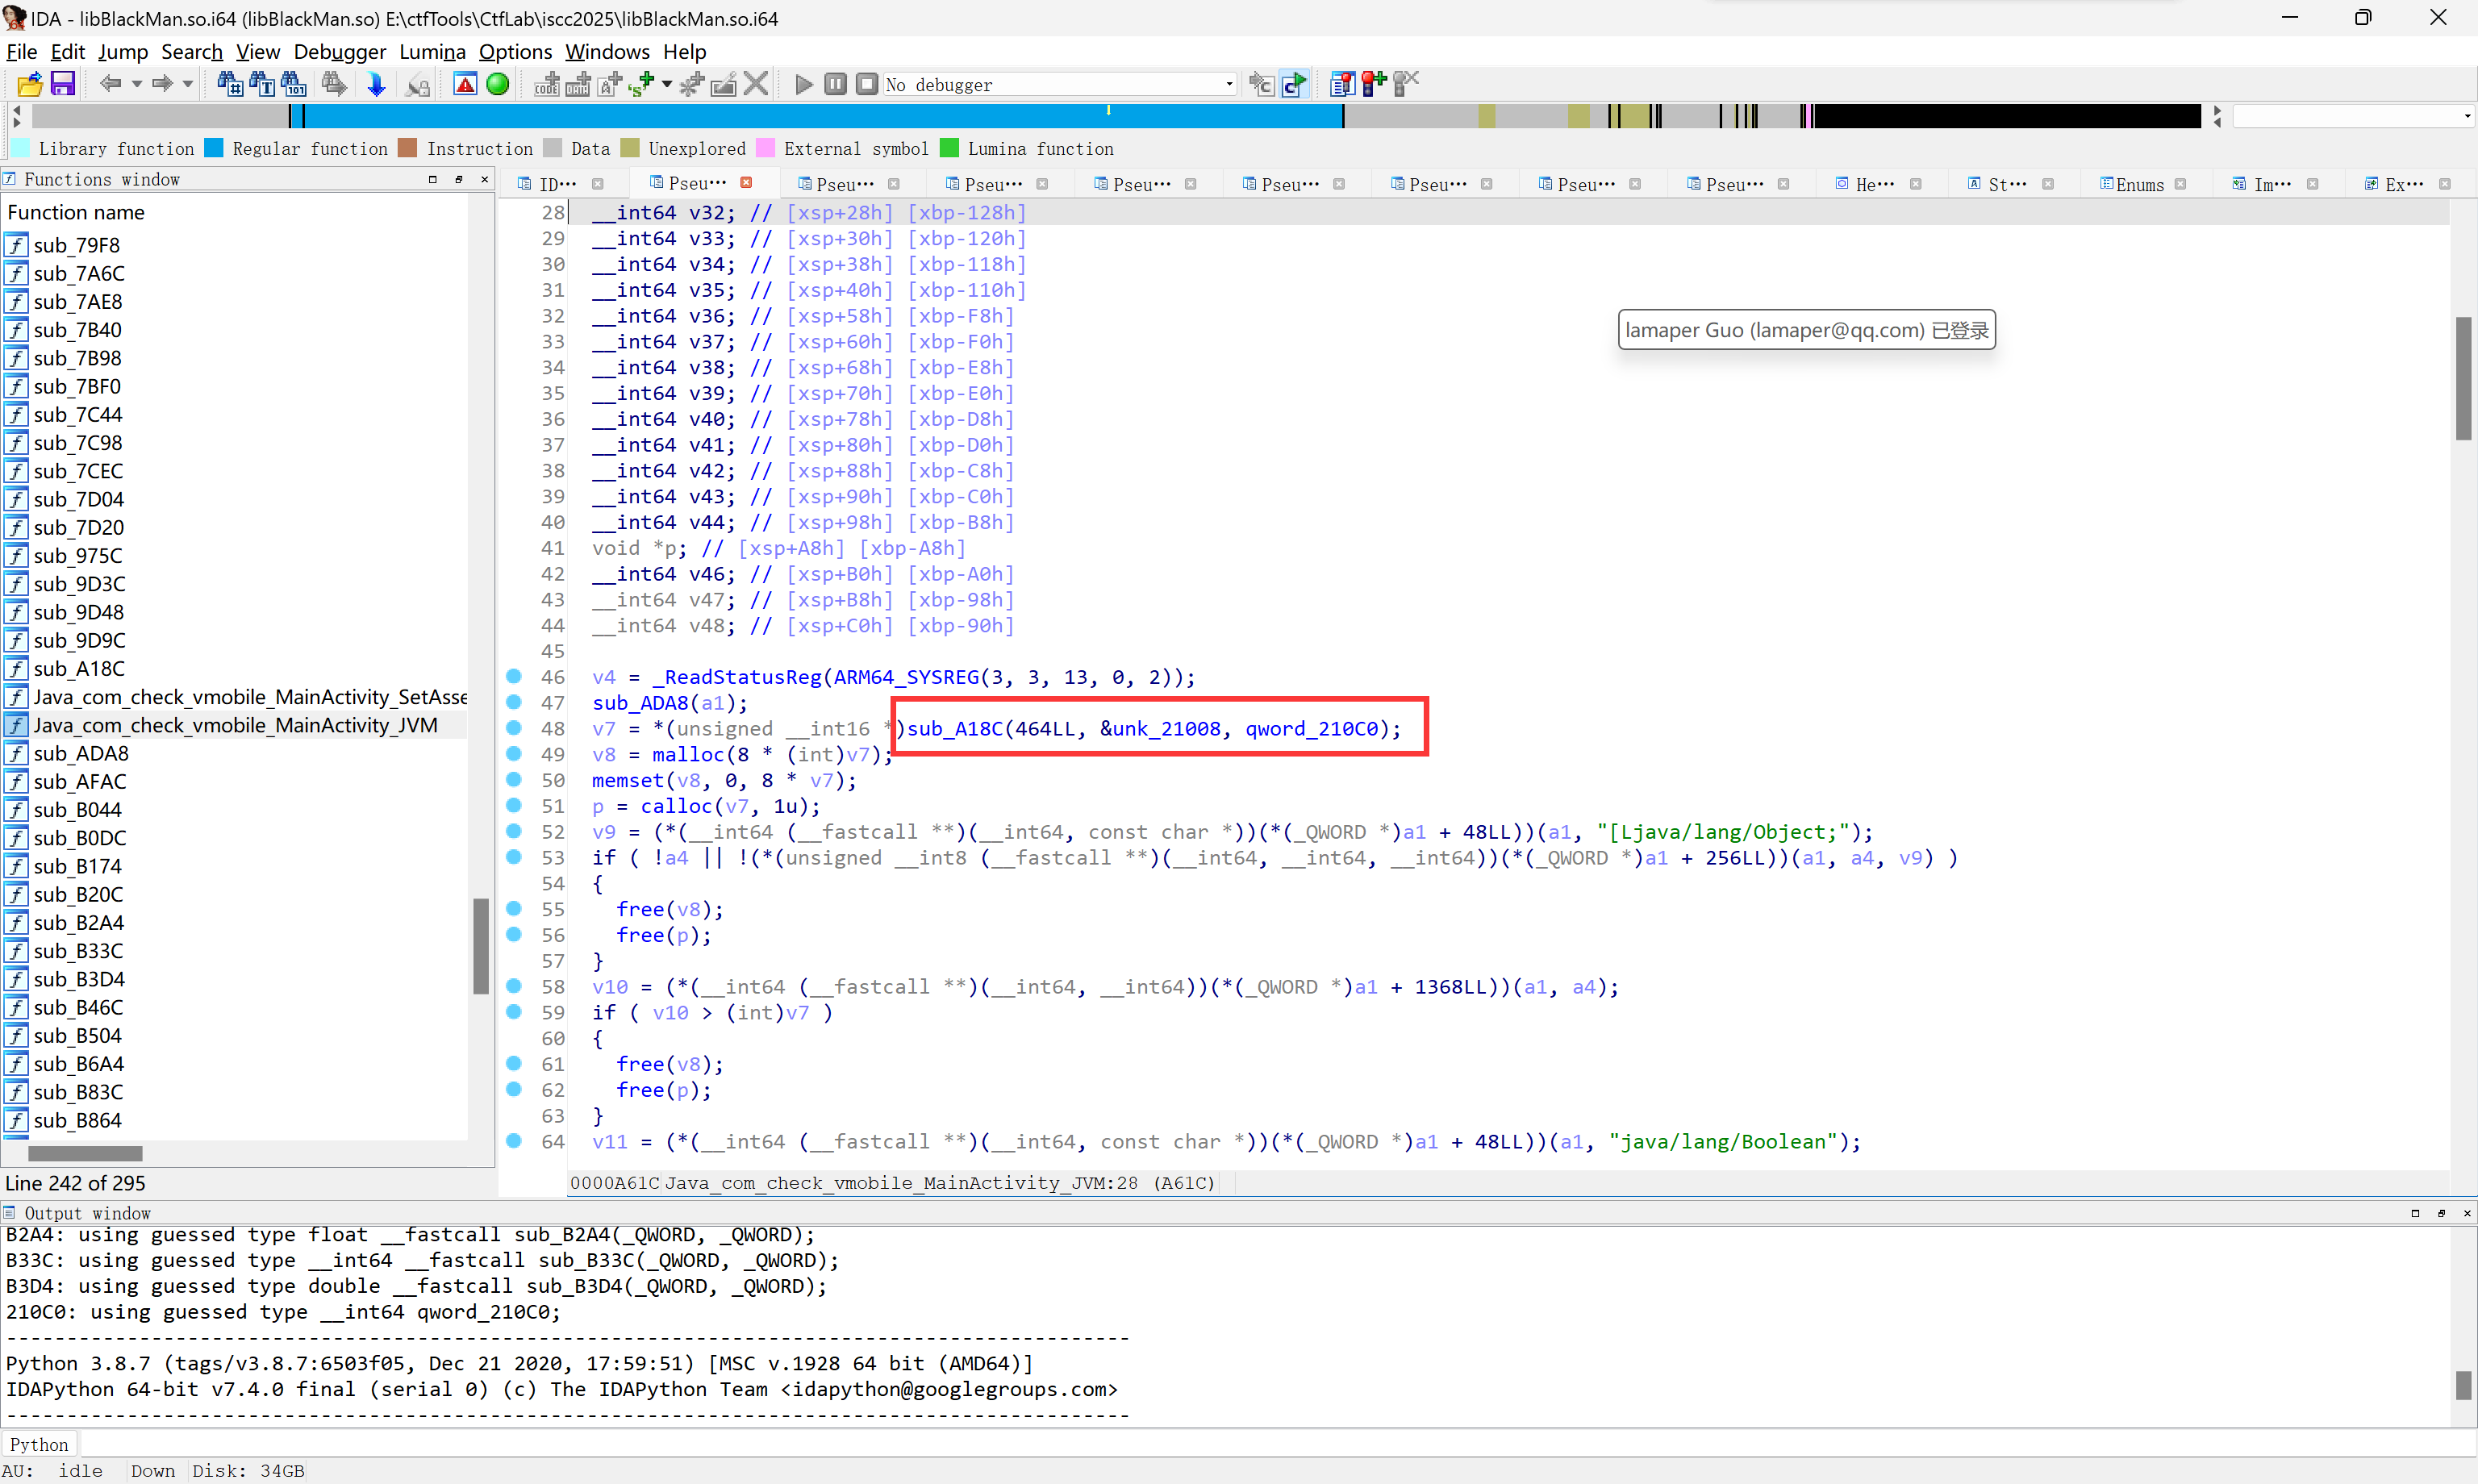Open the Debugger menu
Viewport: 2478px width, 1484px height.
click(339, 52)
